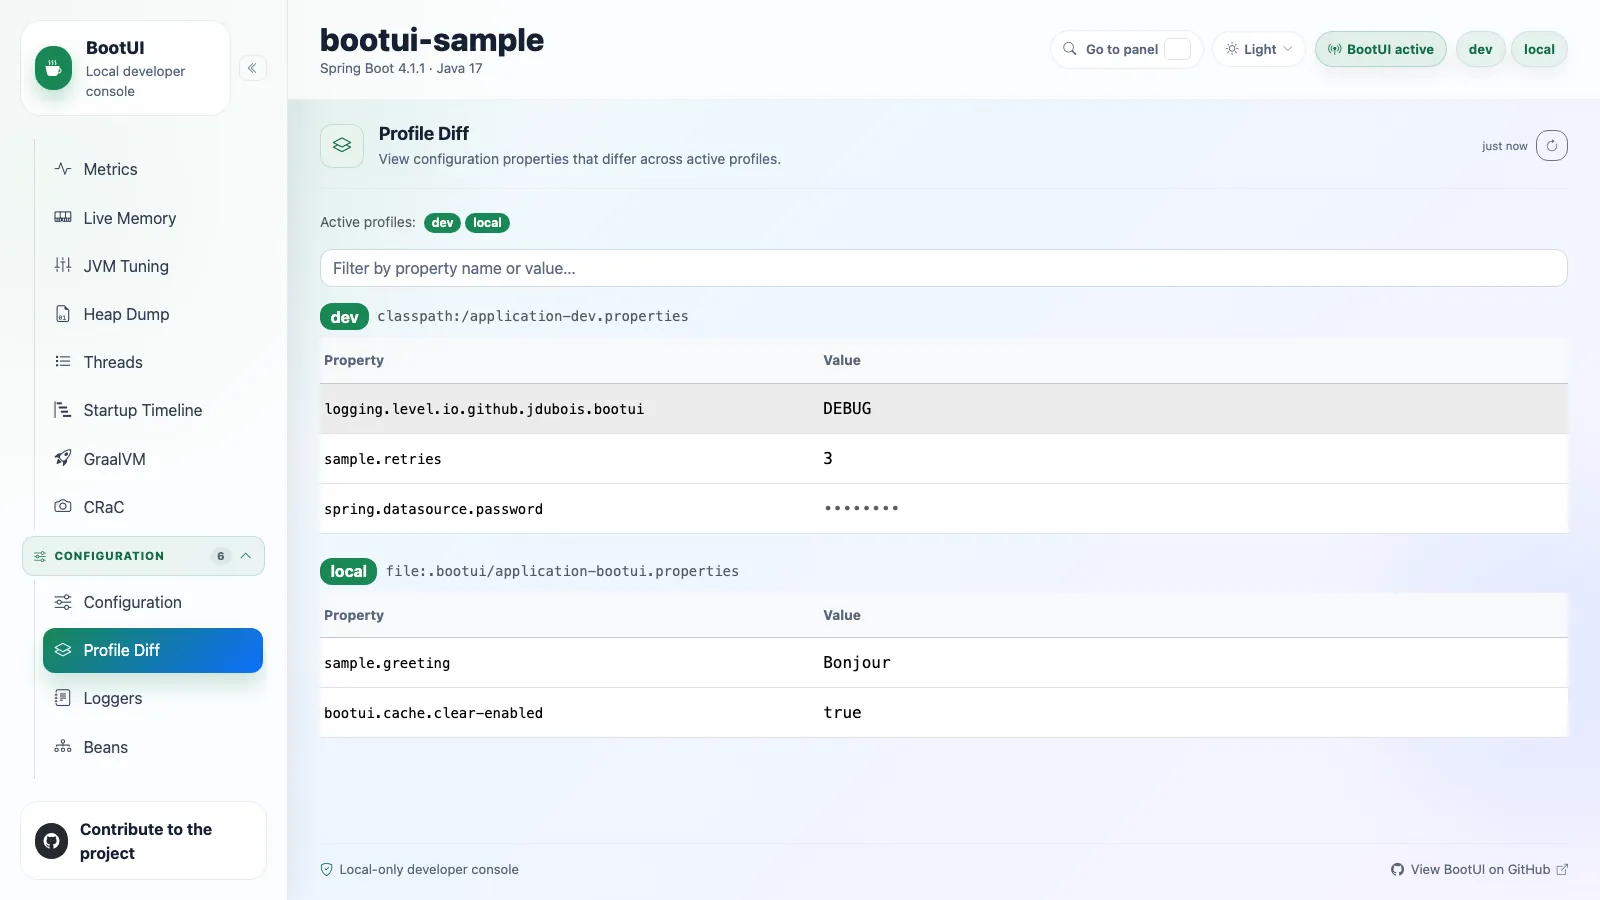
Task: Click the local badge beside application-bootui.properties
Action: pyautogui.click(x=348, y=571)
